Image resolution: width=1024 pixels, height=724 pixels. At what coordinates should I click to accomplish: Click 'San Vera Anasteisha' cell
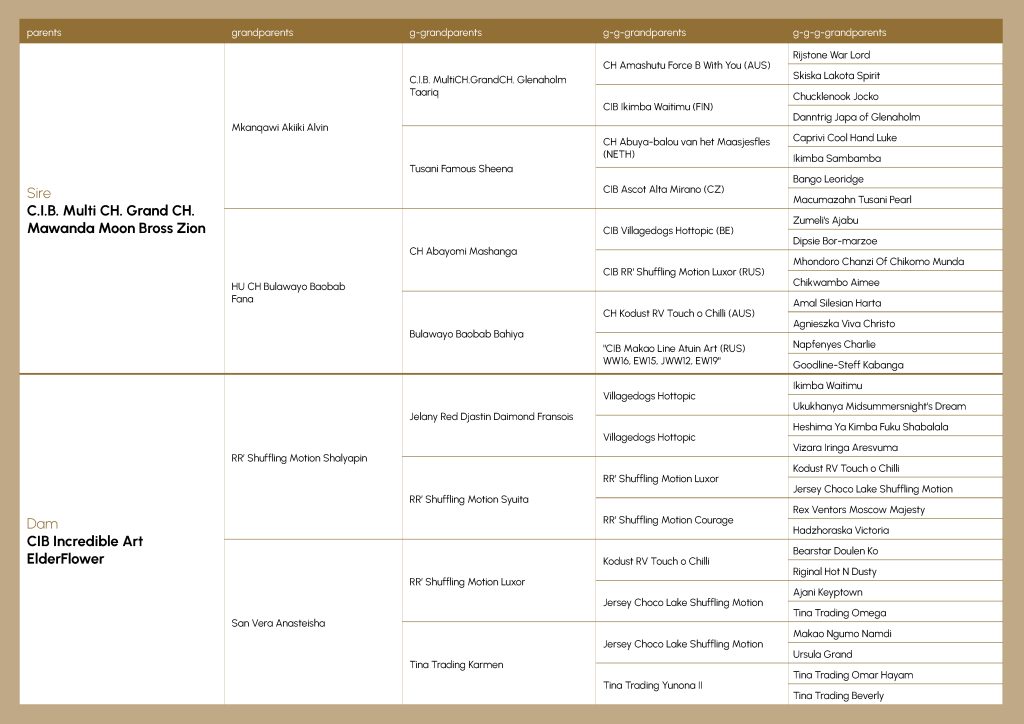tap(278, 623)
